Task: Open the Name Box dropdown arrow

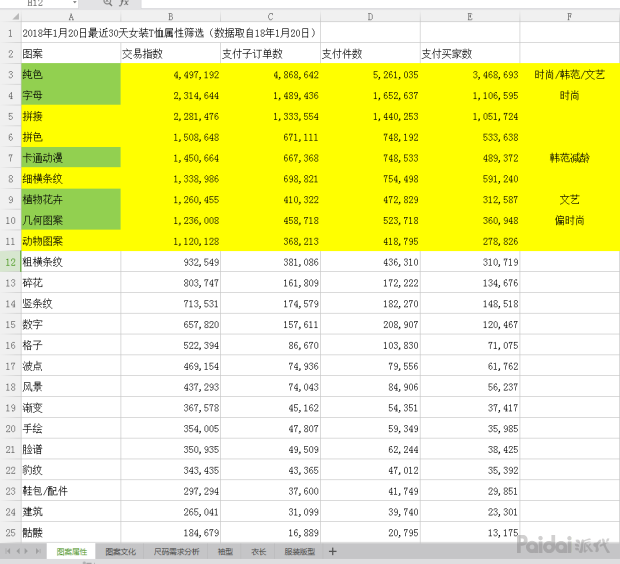Action: [x=75, y=4]
